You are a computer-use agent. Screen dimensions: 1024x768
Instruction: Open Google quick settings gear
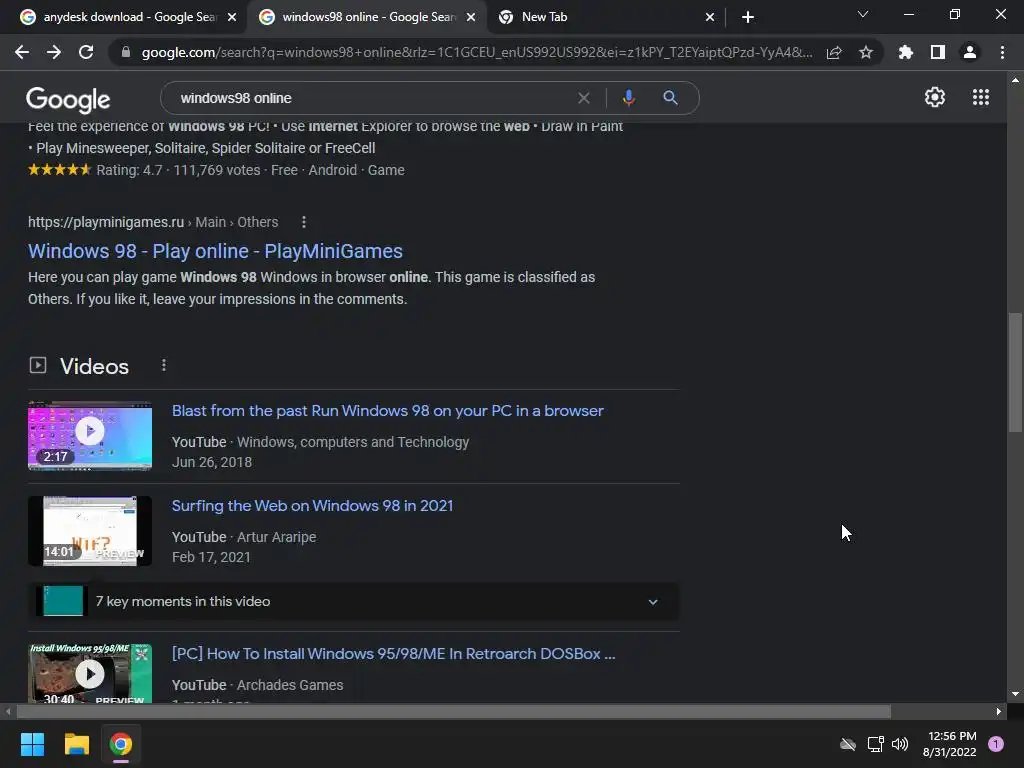[935, 97]
